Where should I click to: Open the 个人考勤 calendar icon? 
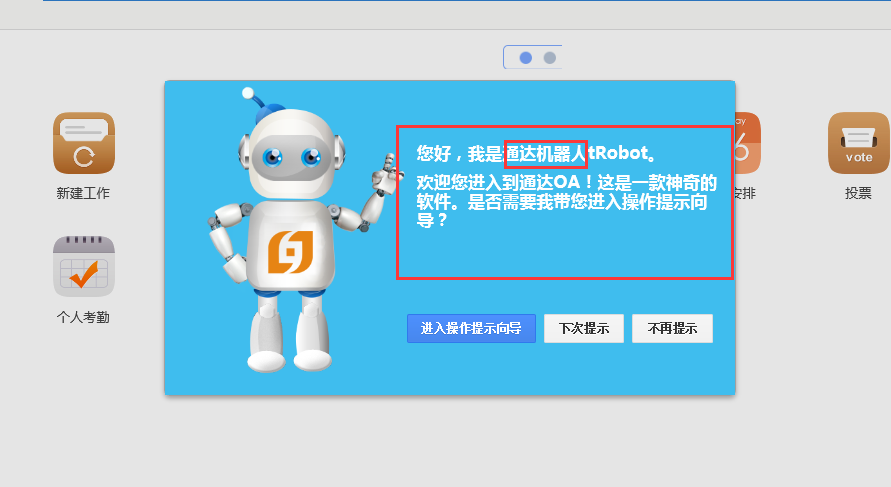point(84,267)
